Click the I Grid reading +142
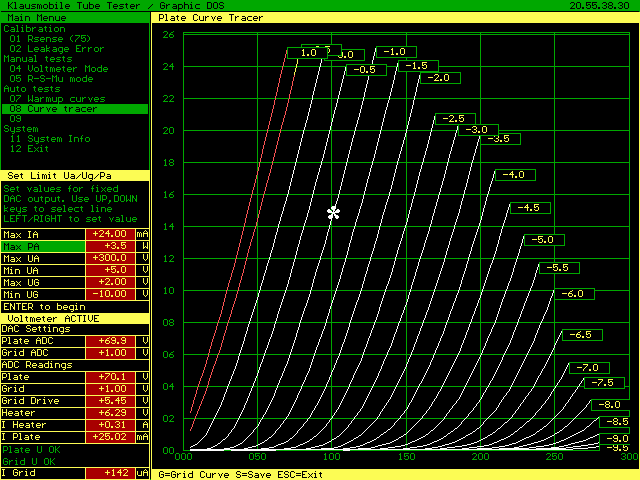Screen dimensions: 640x480 point(110,473)
